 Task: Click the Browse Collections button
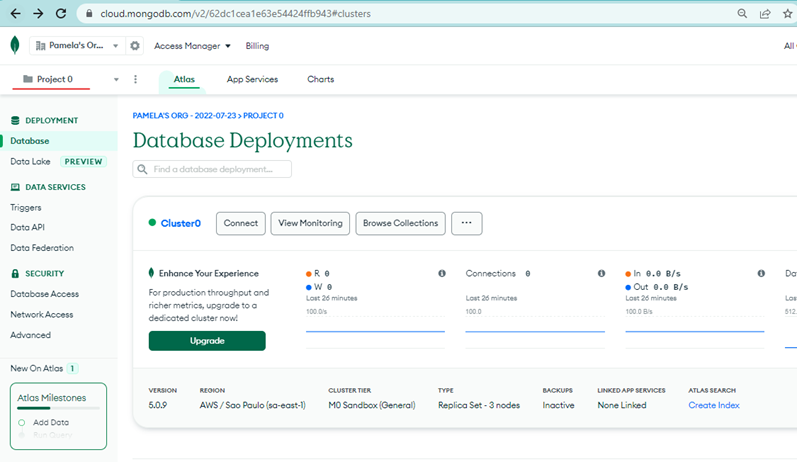tap(401, 223)
